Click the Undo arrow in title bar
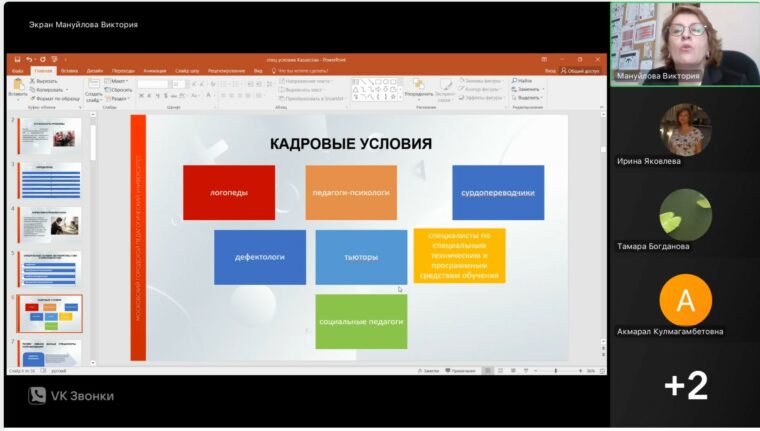760x431 pixels. tap(29, 60)
